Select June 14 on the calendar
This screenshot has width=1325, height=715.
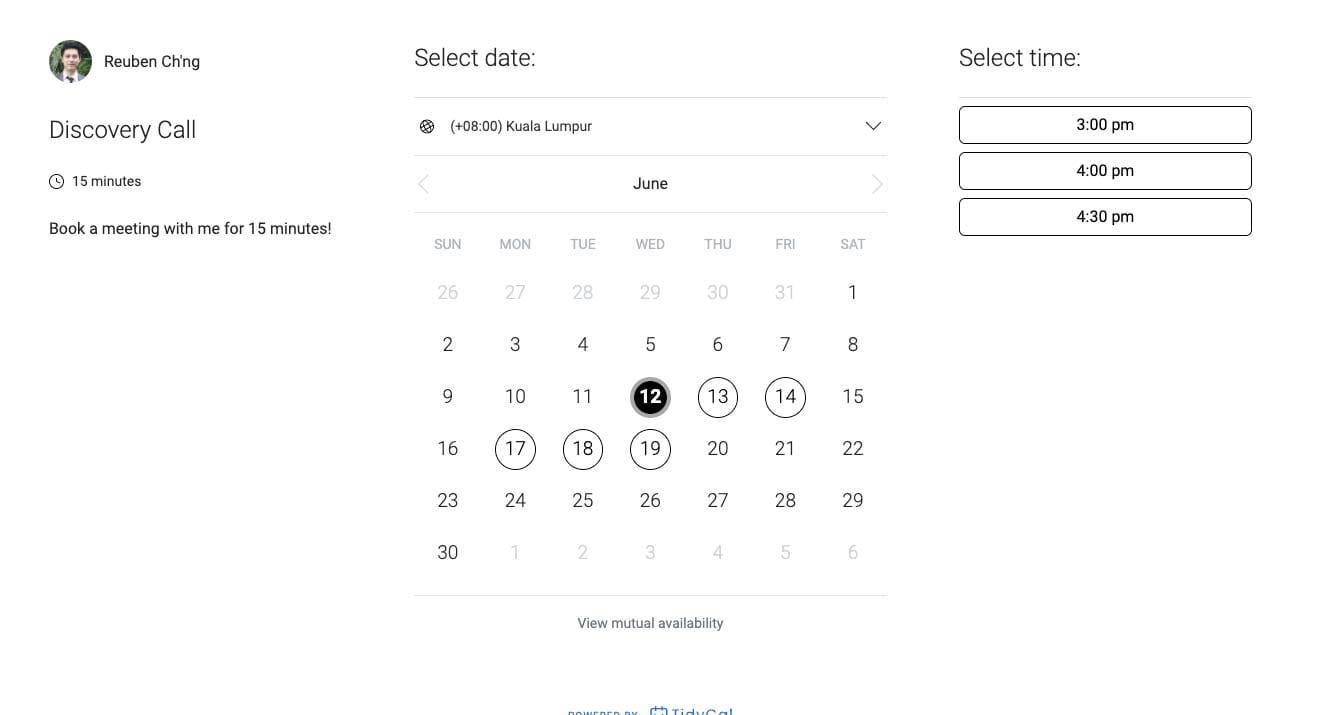(x=785, y=397)
